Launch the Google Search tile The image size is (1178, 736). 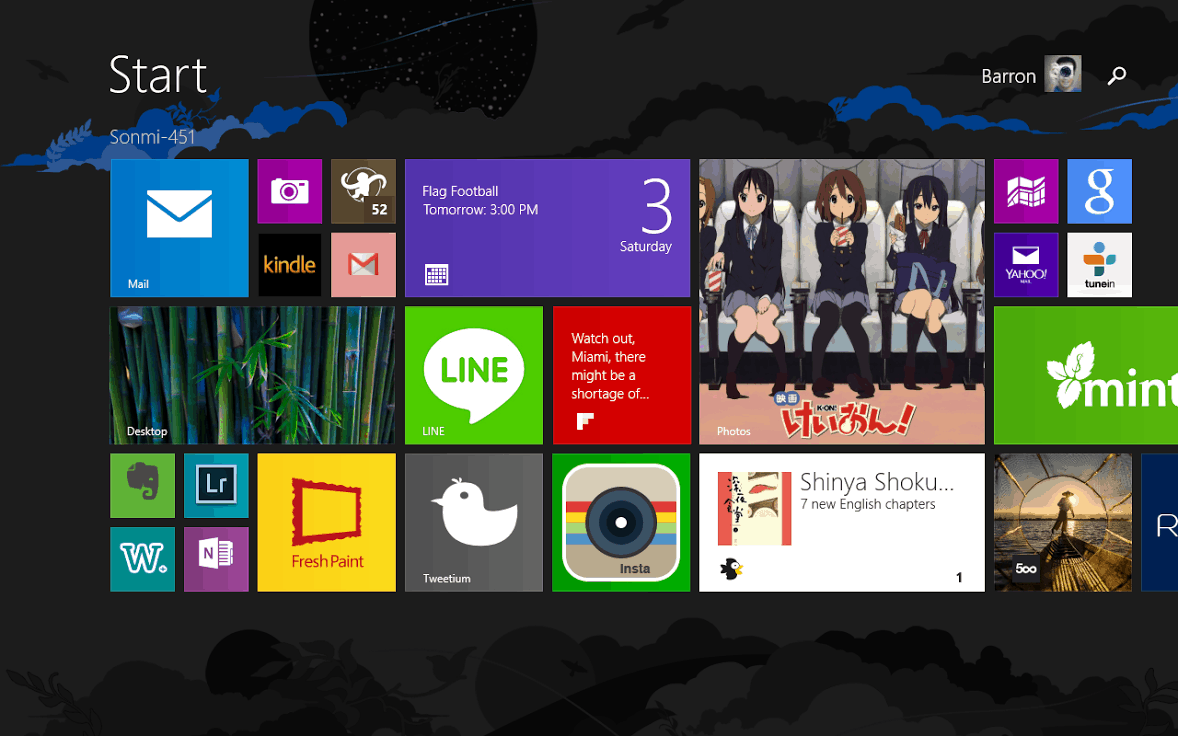[x=1099, y=191]
